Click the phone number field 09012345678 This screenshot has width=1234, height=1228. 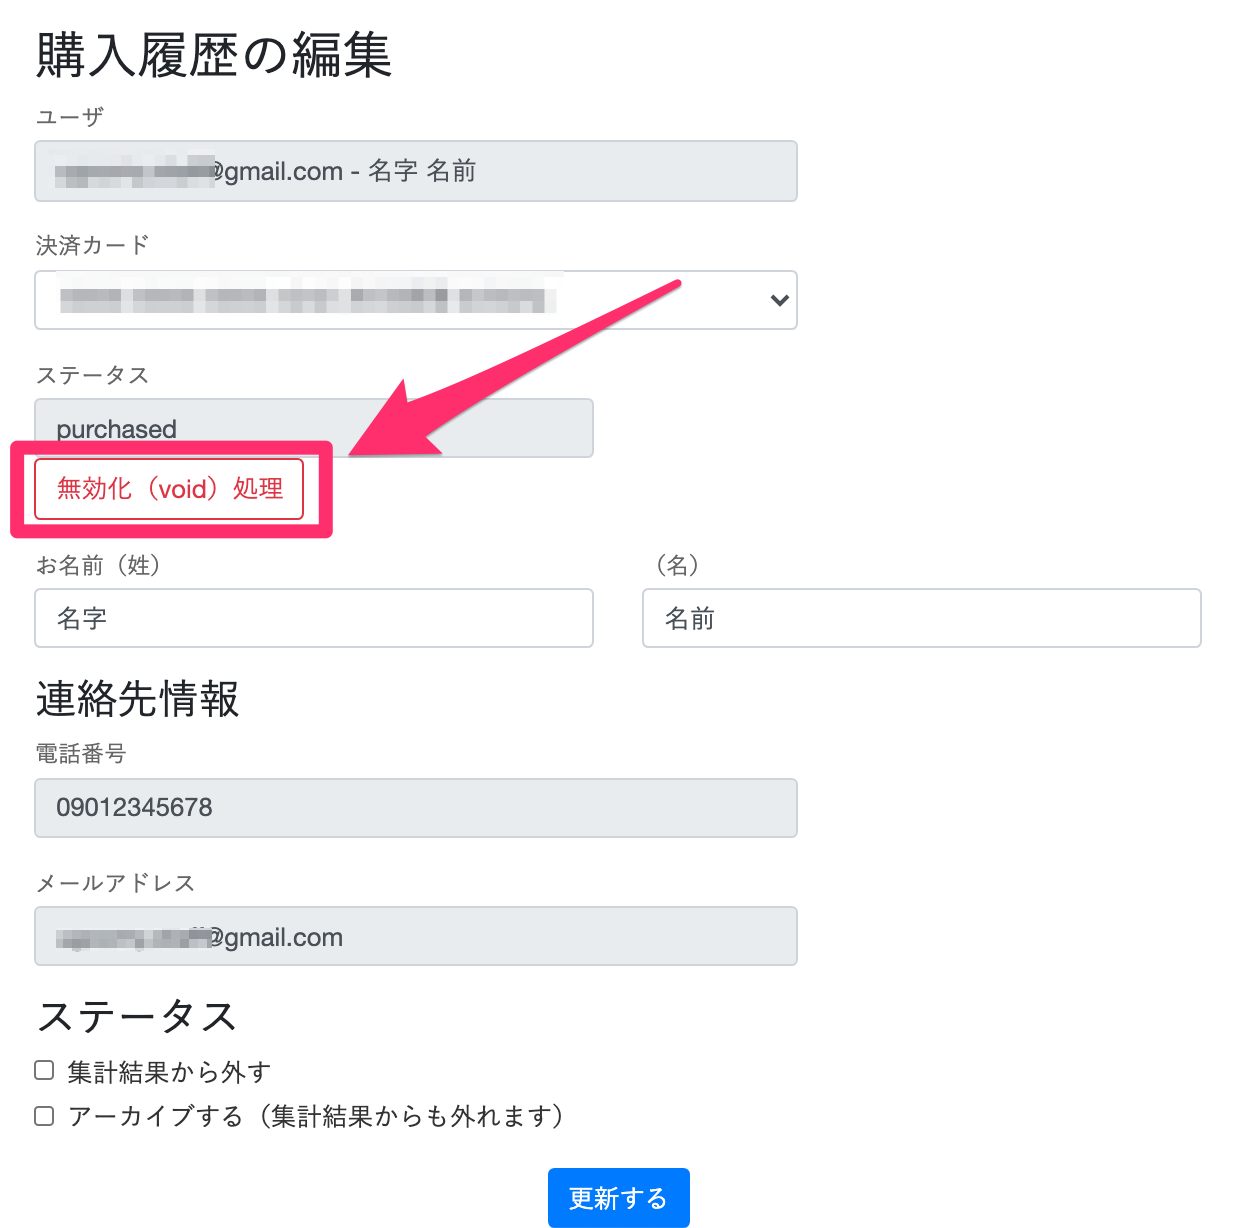415,808
